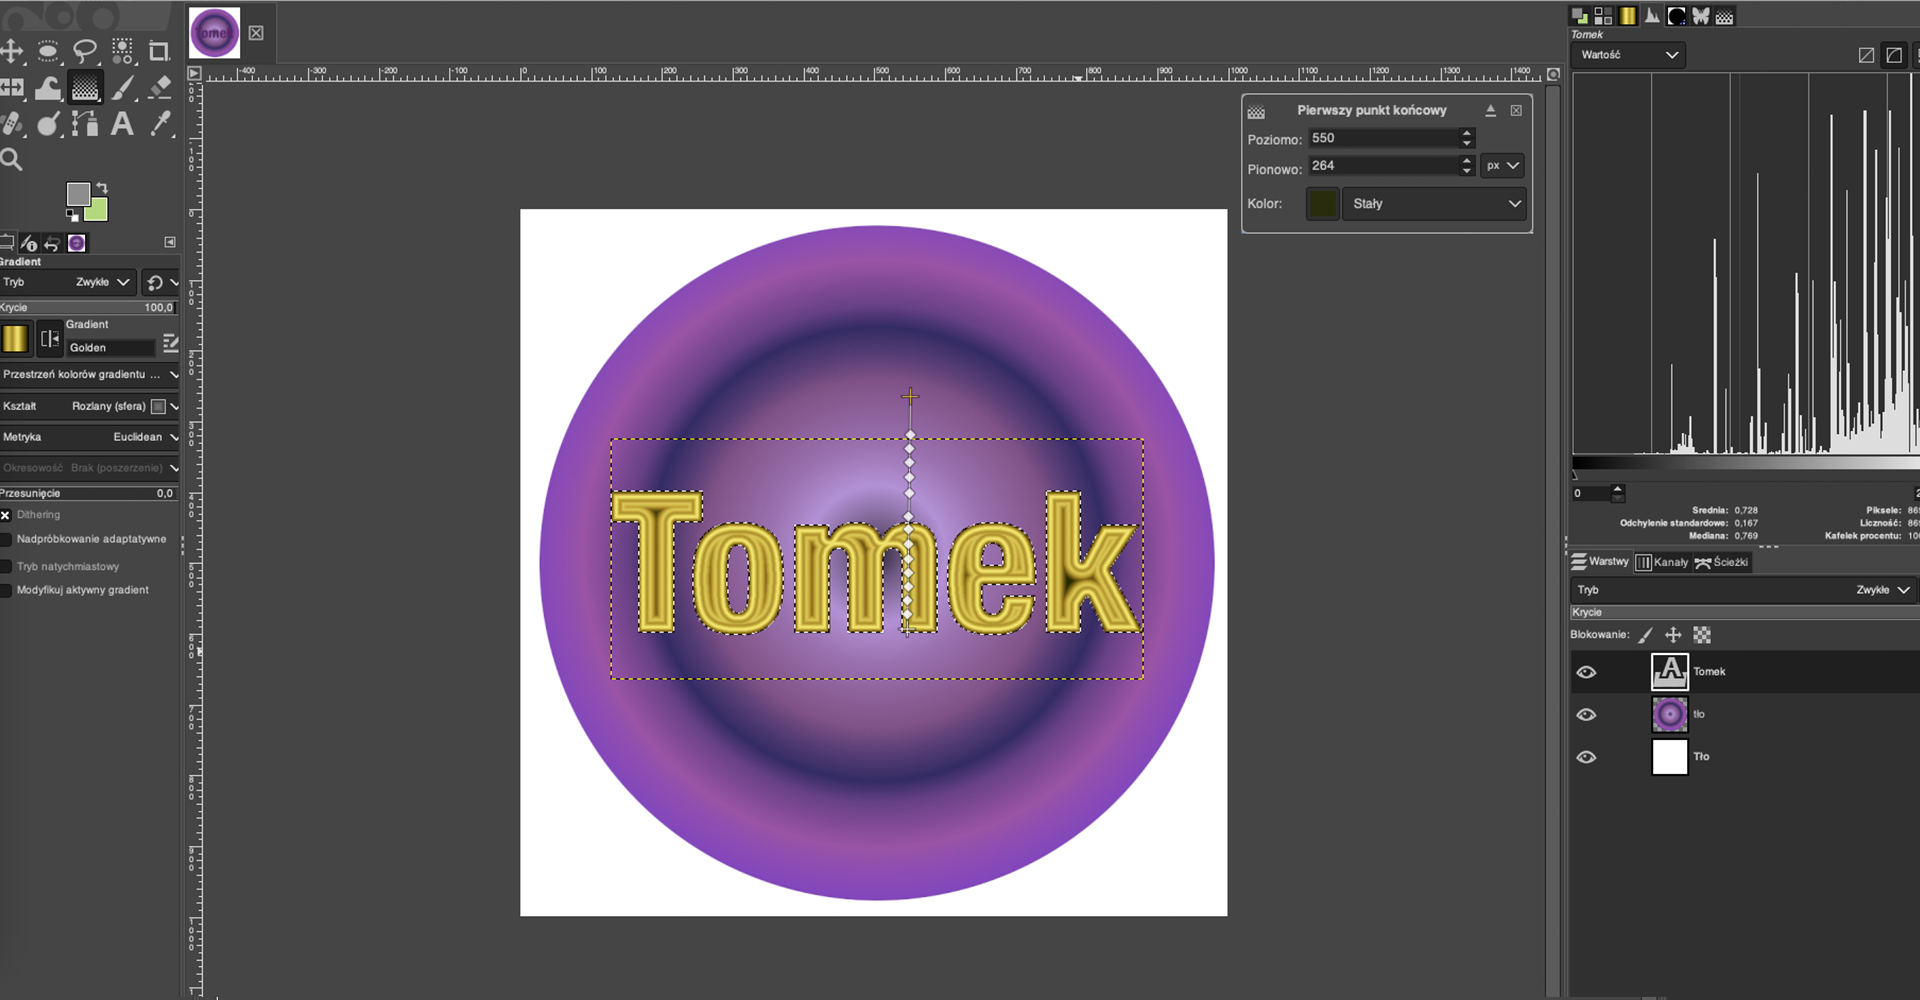
Task: Toggle the reverse gradient button
Action: click(49, 339)
